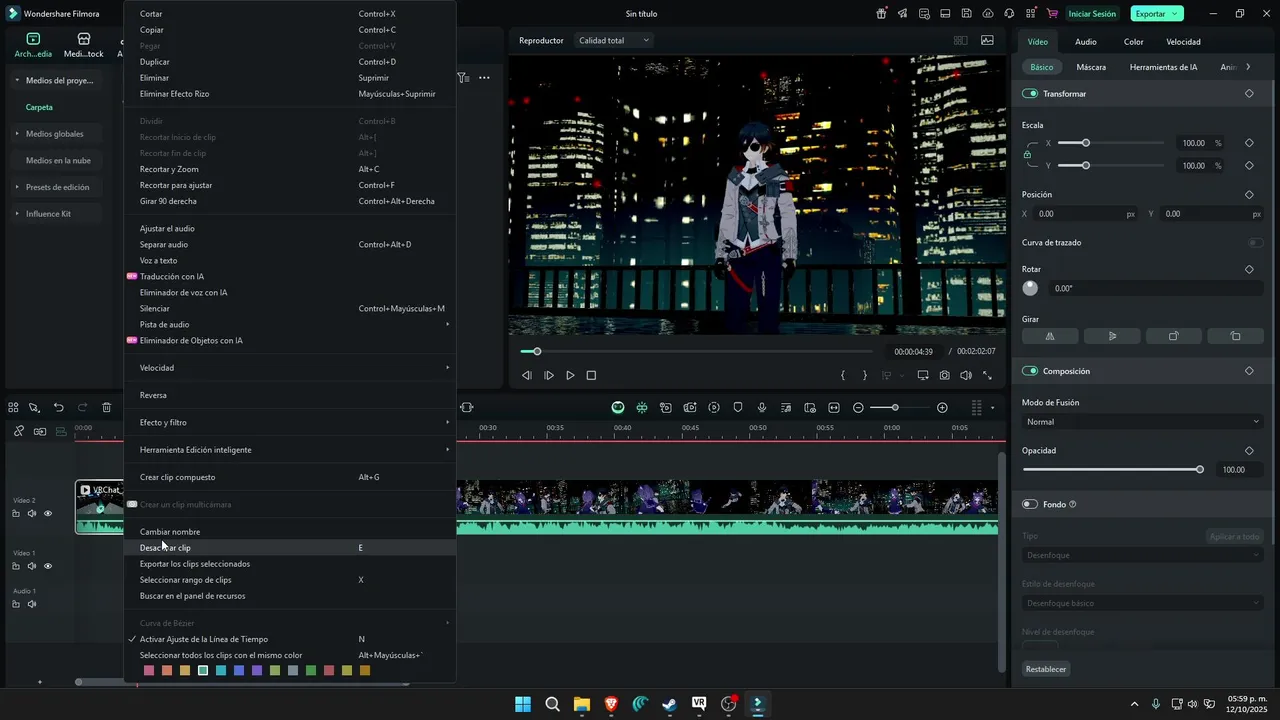The width and height of the screenshot is (1280, 720).
Task: Click the undo arrow in timeline toolbar
Action: point(59,408)
